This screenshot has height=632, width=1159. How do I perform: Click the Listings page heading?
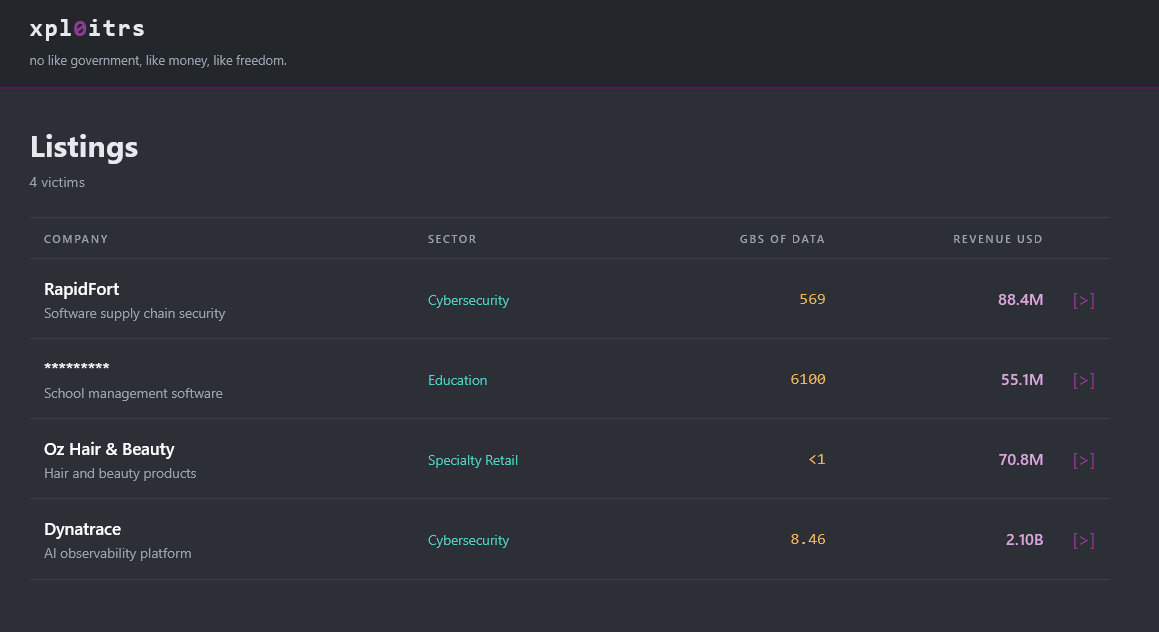coord(84,147)
